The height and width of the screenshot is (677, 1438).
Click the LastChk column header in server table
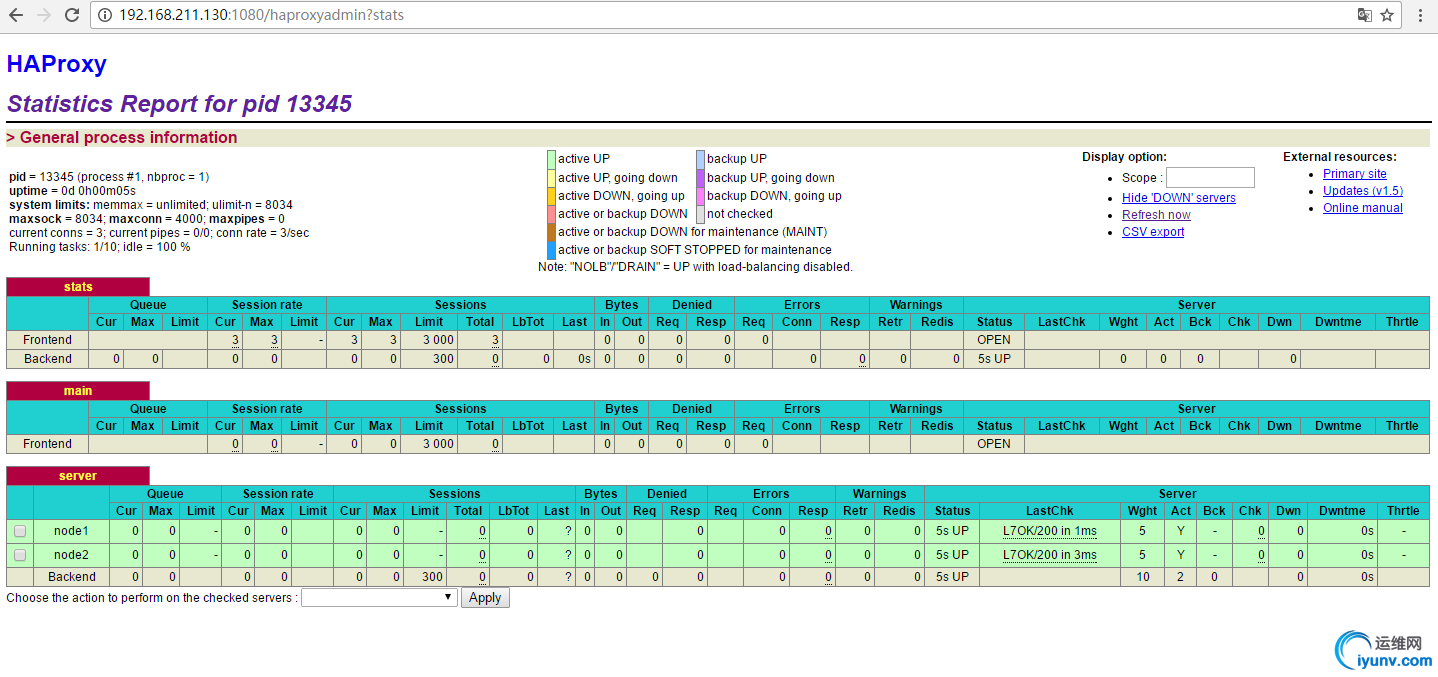tap(1049, 511)
